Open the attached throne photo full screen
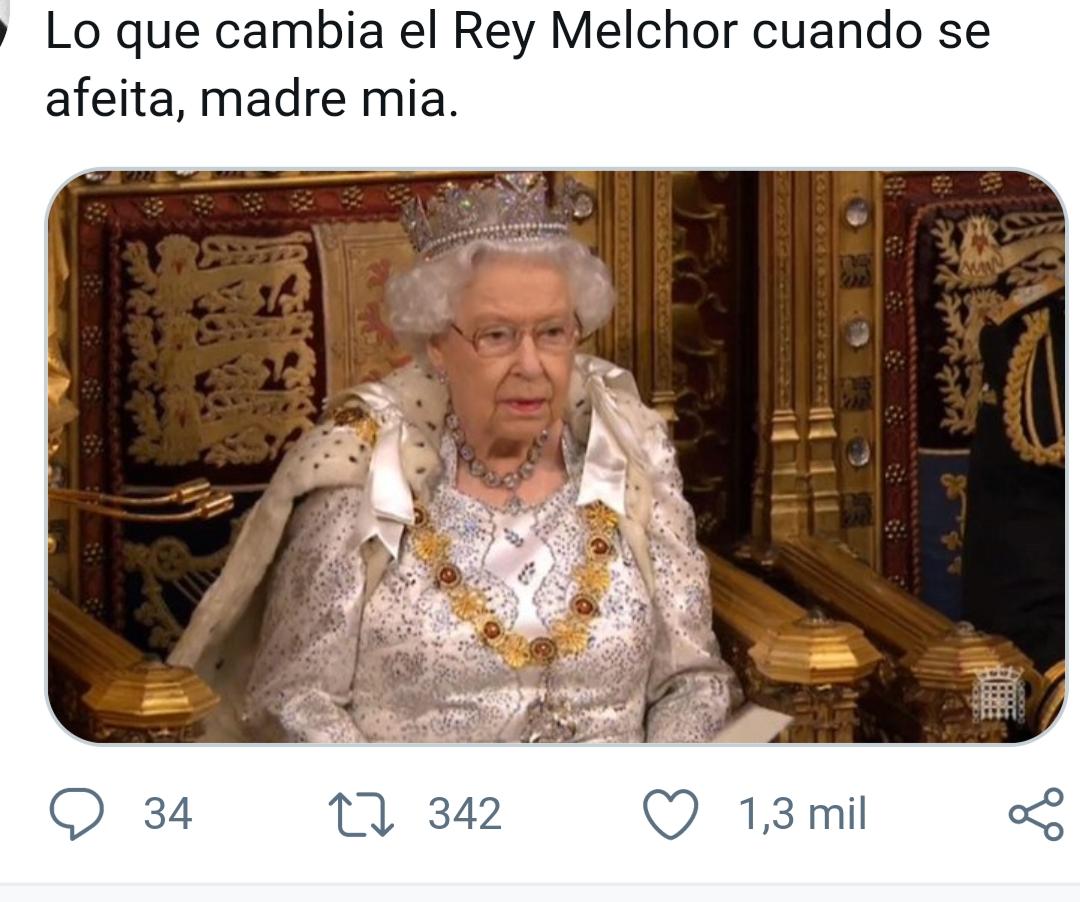 click(556, 457)
